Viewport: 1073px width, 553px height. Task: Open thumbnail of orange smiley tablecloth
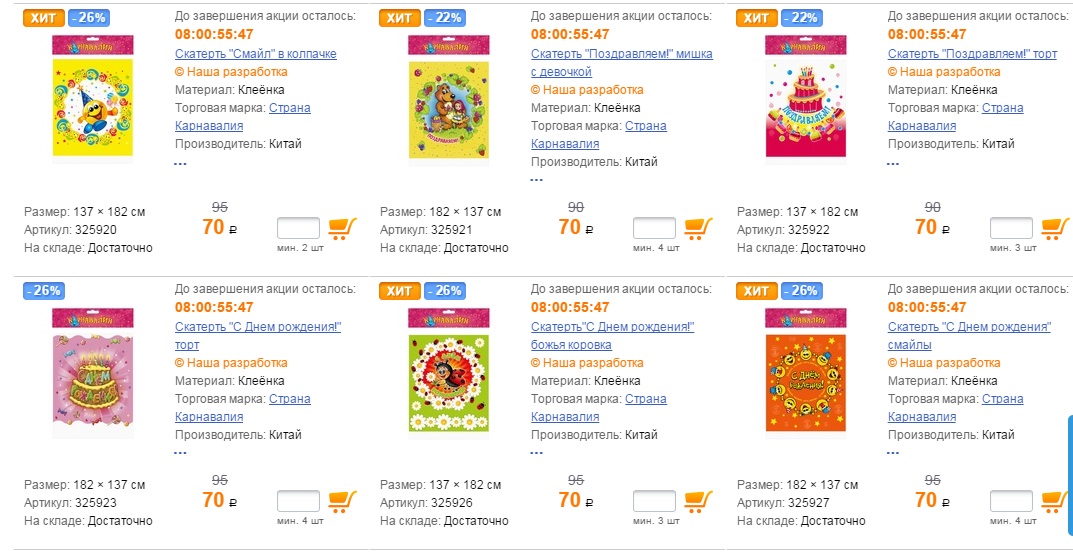coord(806,370)
